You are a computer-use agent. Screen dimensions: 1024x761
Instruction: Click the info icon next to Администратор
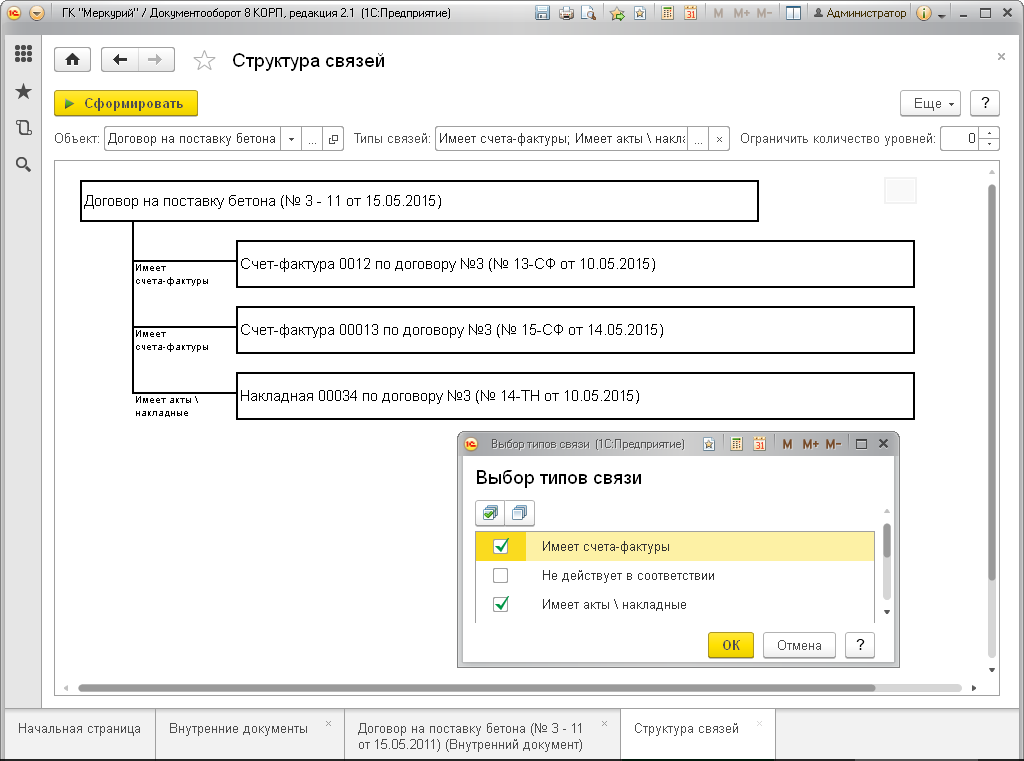923,13
